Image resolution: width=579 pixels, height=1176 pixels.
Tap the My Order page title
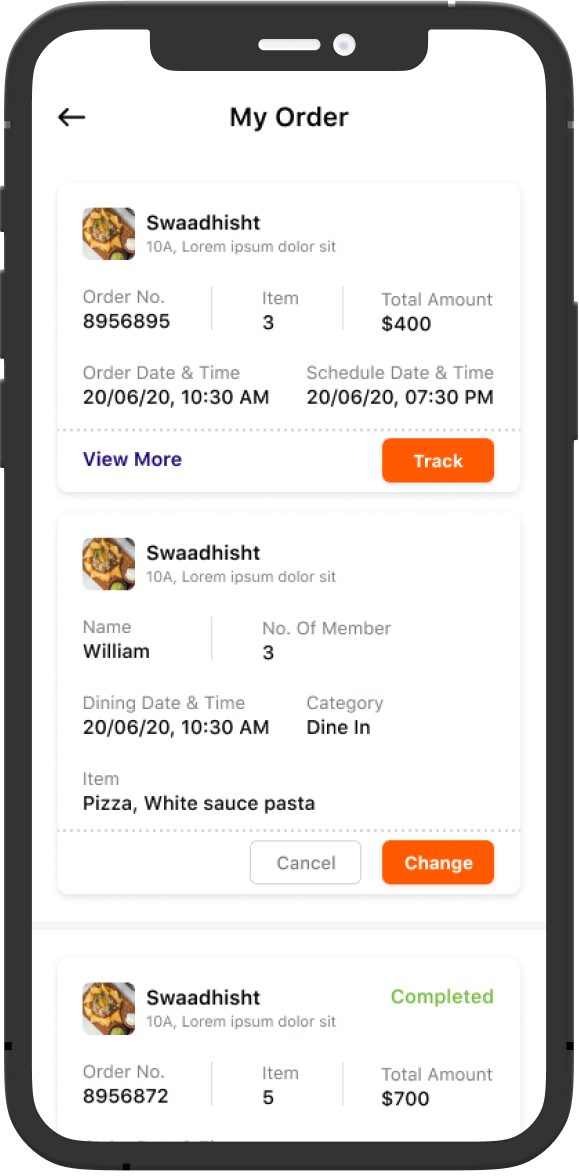[289, 118]
